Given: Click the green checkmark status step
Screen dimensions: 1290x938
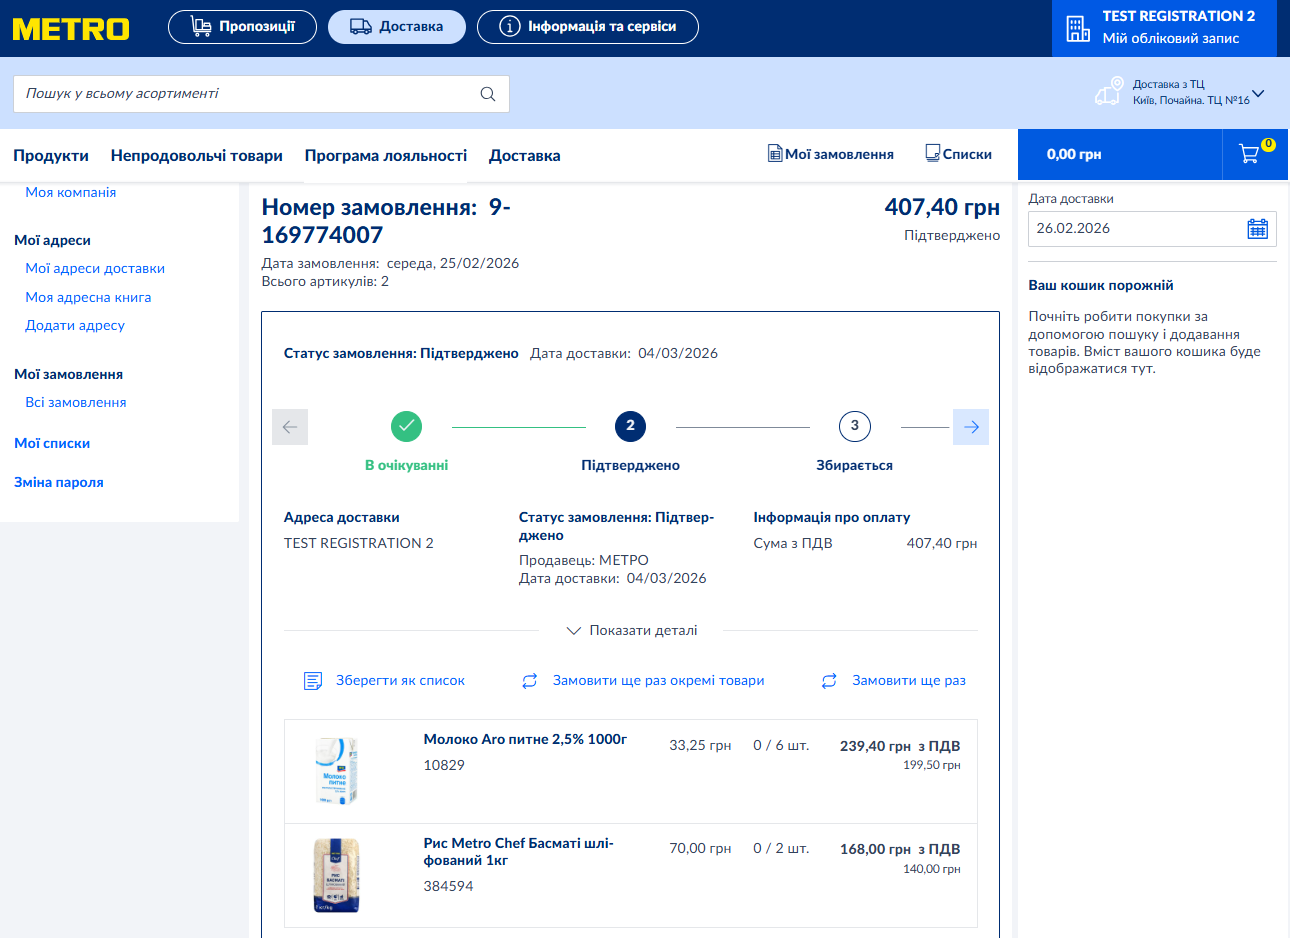Looking at the screenshot, I should 406,426.
